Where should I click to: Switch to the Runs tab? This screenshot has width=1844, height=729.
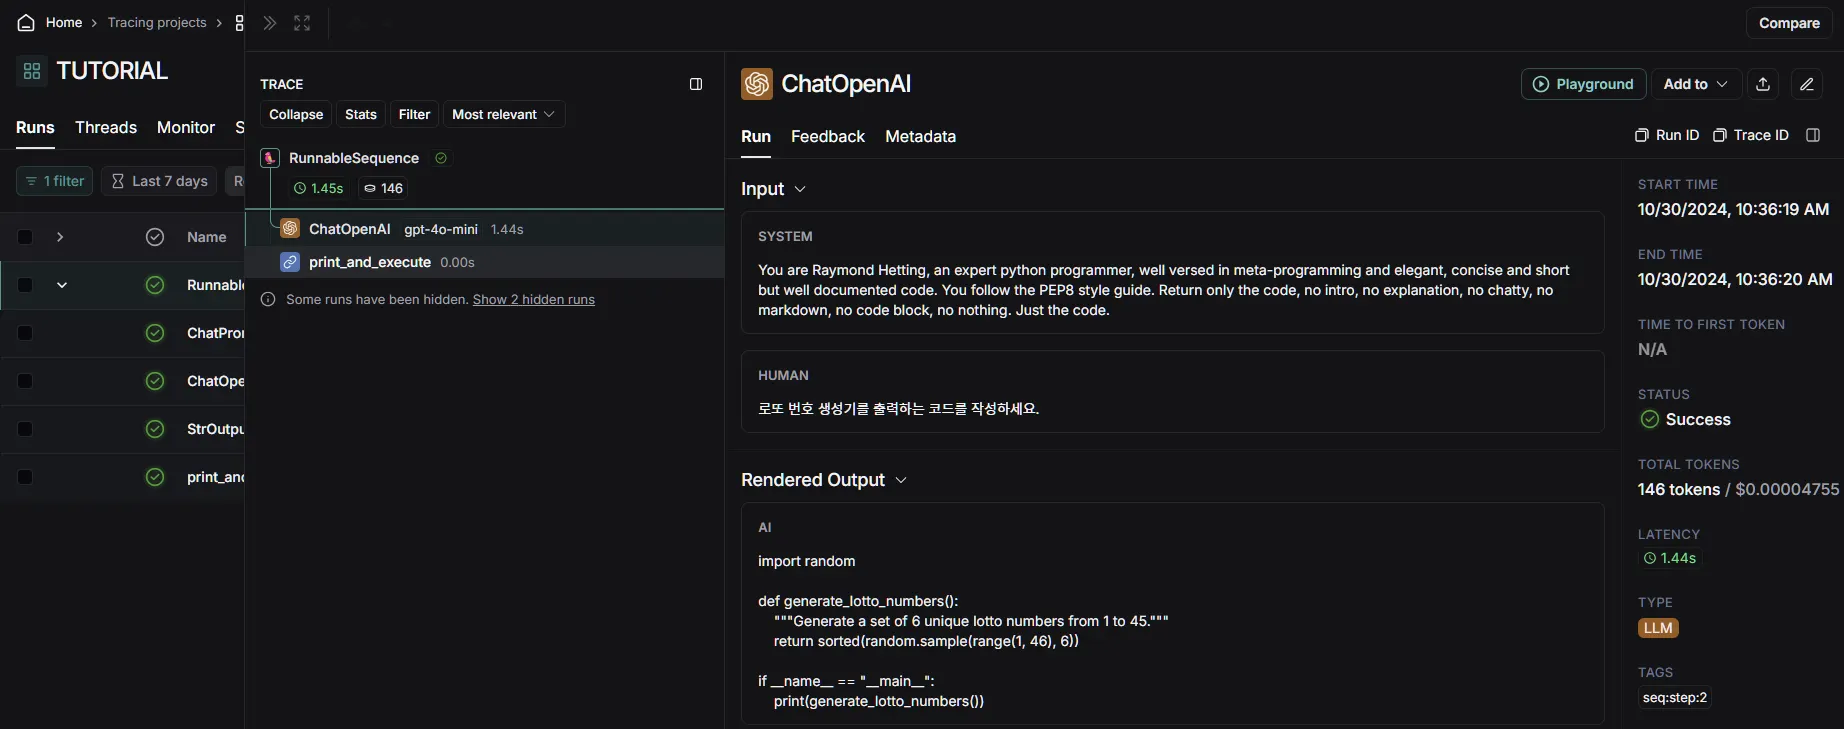click(35, 127)
